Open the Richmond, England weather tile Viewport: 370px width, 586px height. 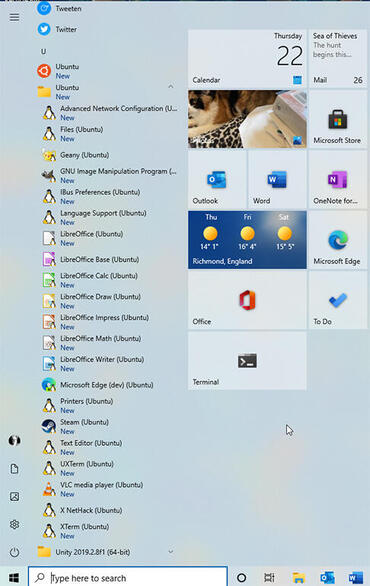pyautogui.click(x=247, y=240)
